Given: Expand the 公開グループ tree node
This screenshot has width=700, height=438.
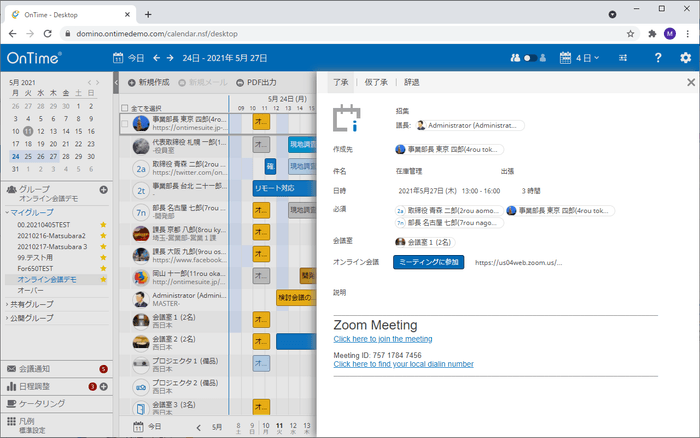Looking at the screenshot, I should (6, 318).
